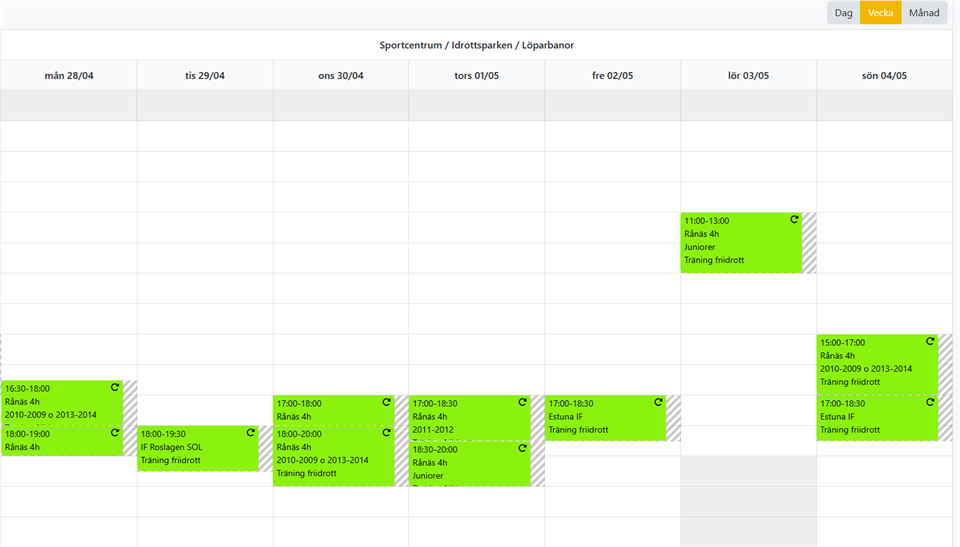Screen dimensions: 960x547
Task: Open the mån 28/04 day header
Action: (68, 76)
